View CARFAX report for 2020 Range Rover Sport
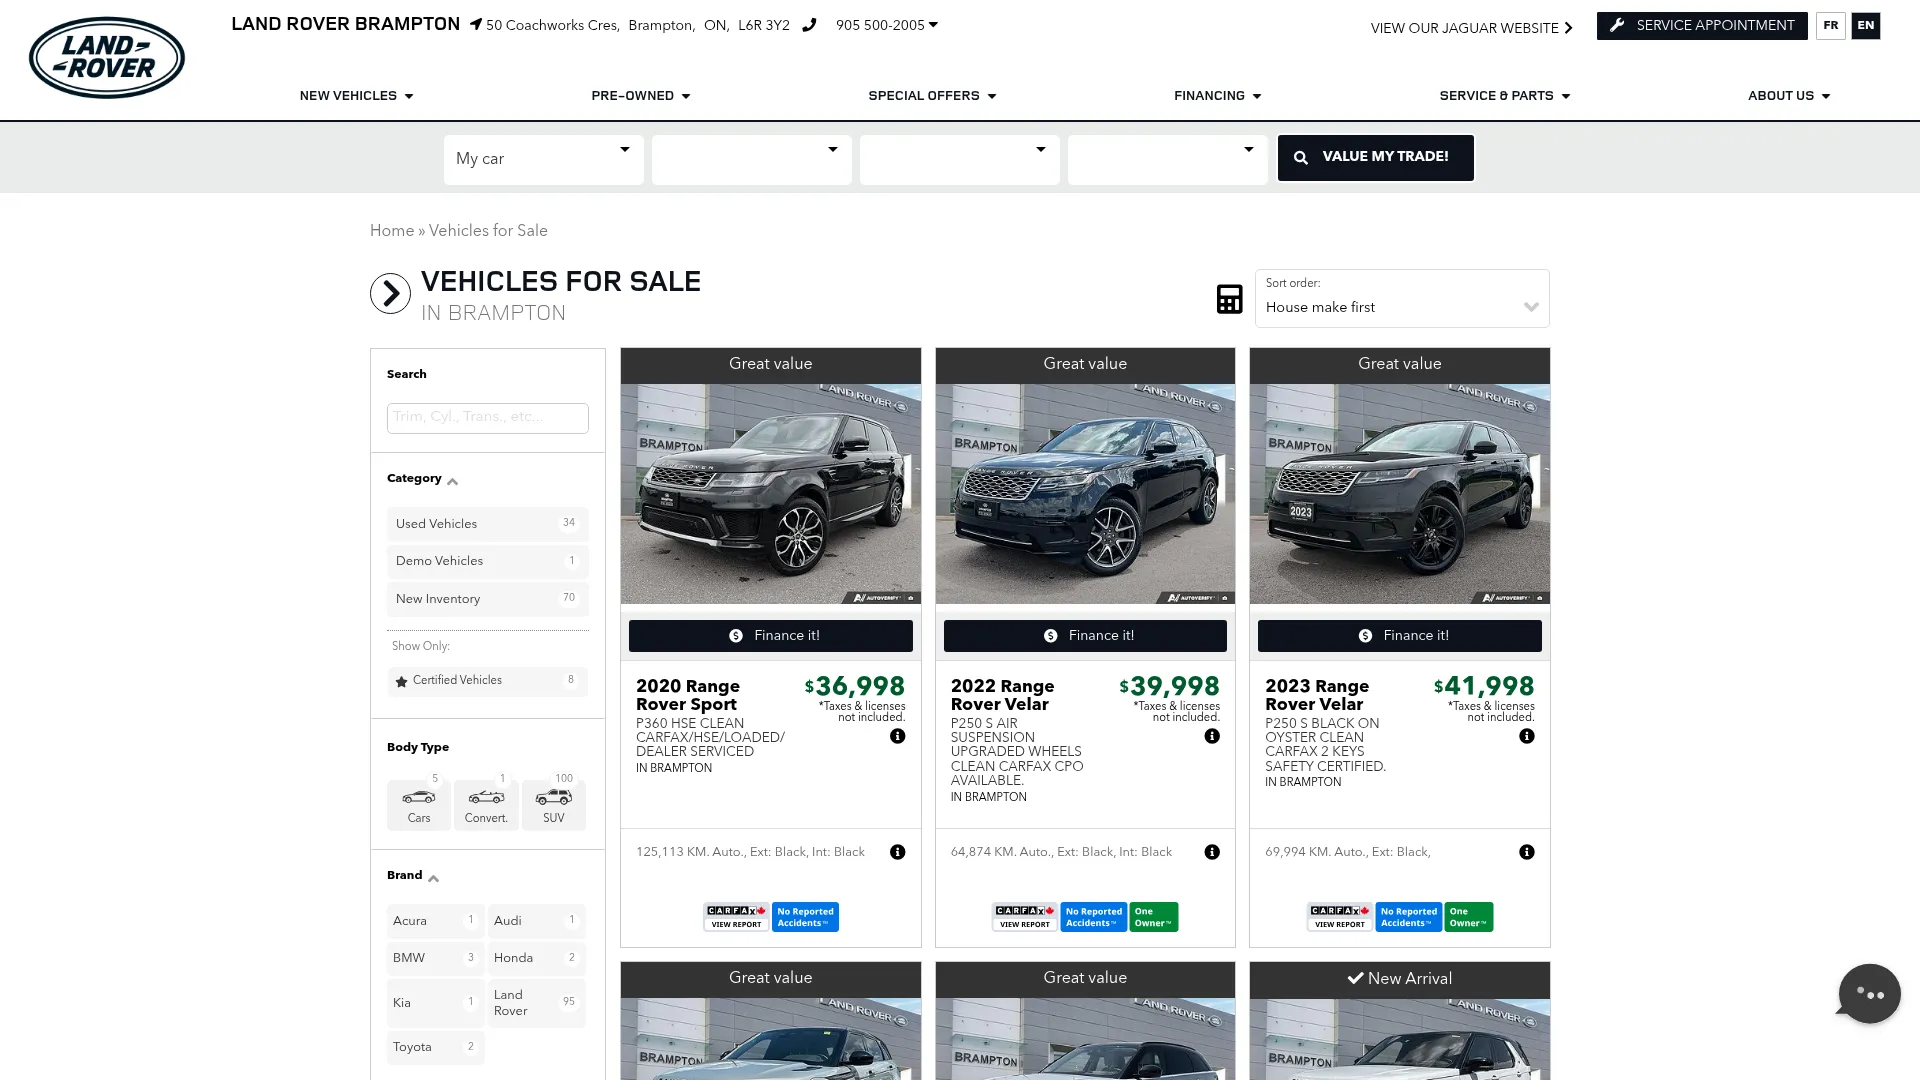Image resolution: width=1920 pixels, height=1080 pixels. click(737, 917)
